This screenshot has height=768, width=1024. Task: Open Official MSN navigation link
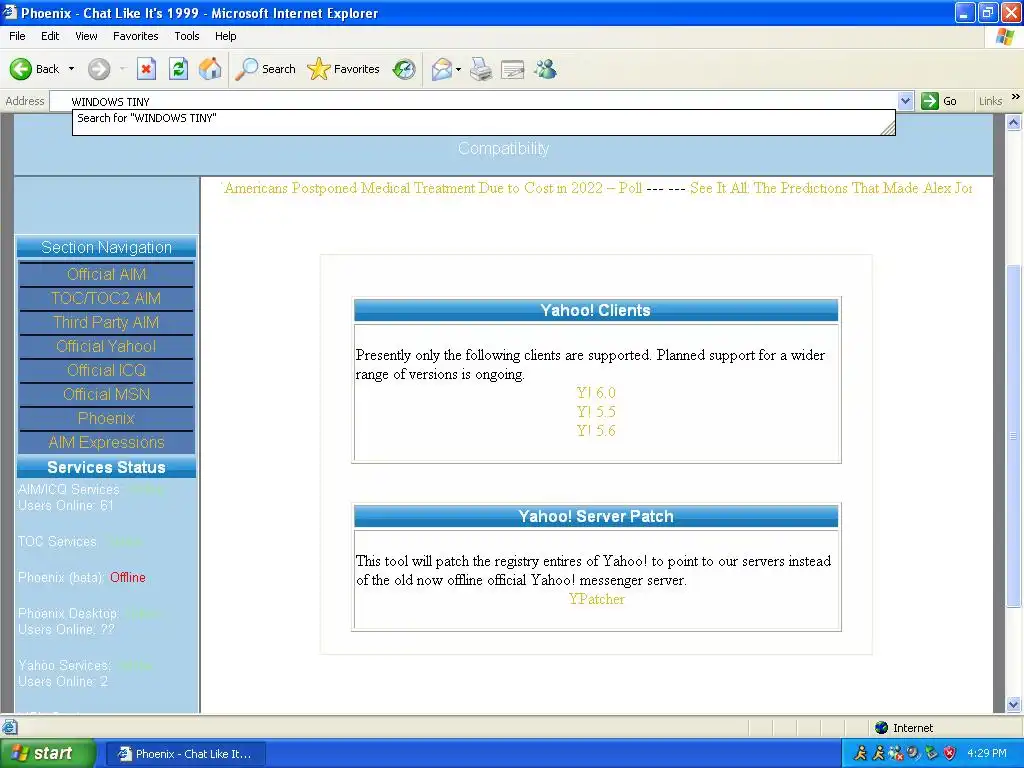[x=106, y=394]
